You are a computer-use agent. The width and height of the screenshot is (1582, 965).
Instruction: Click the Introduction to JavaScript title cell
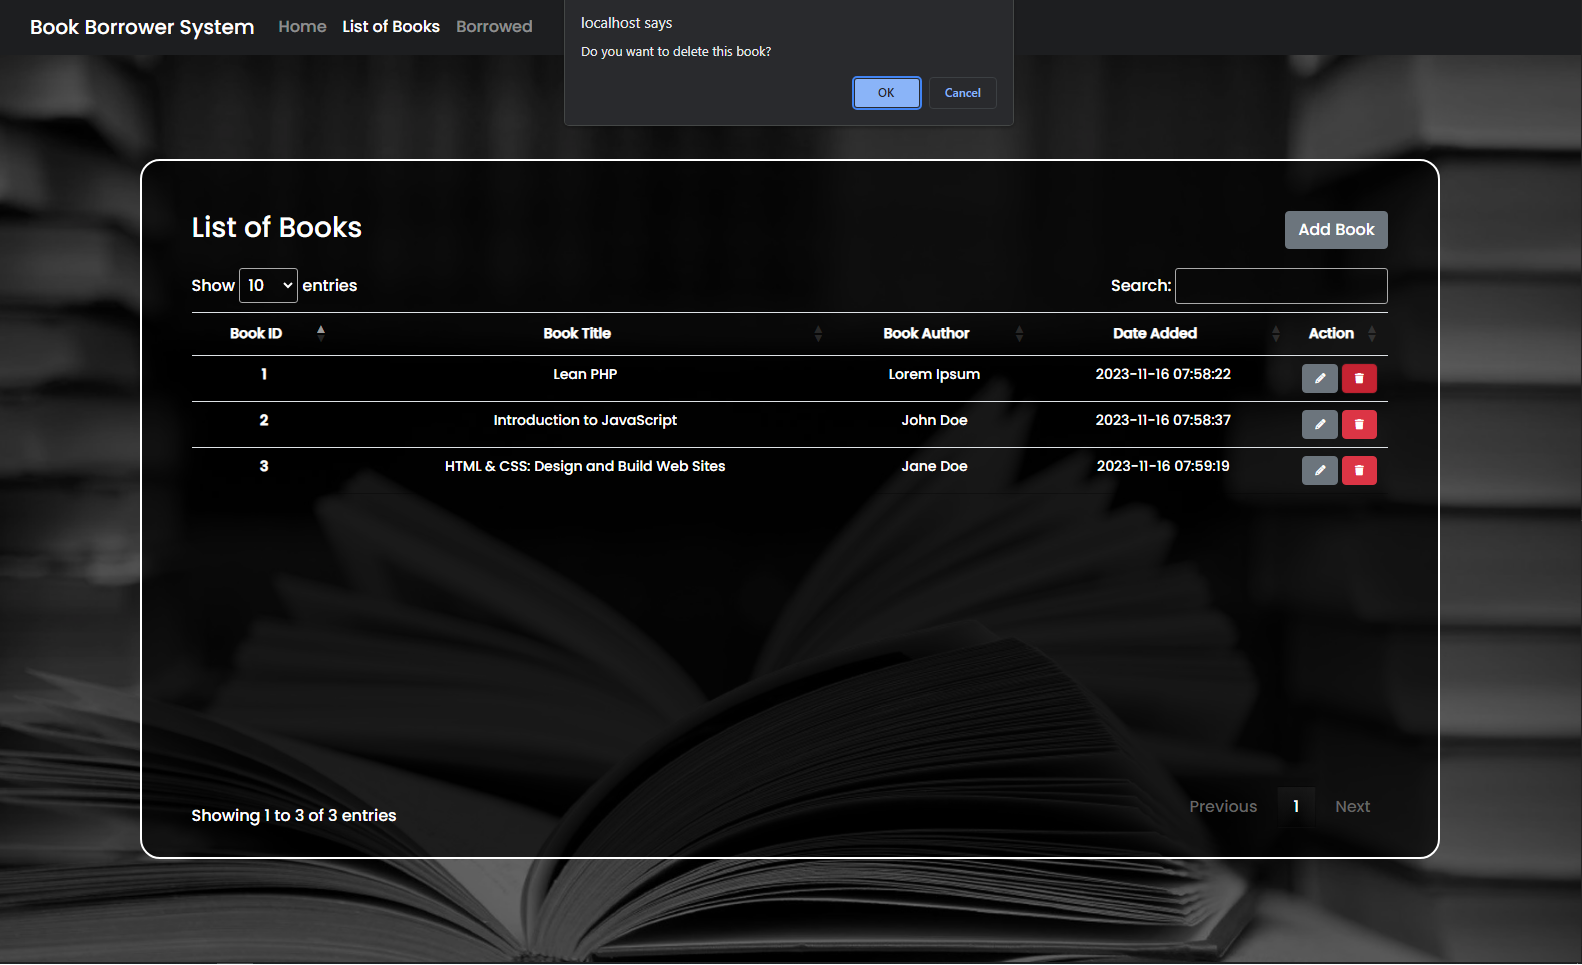585,420
